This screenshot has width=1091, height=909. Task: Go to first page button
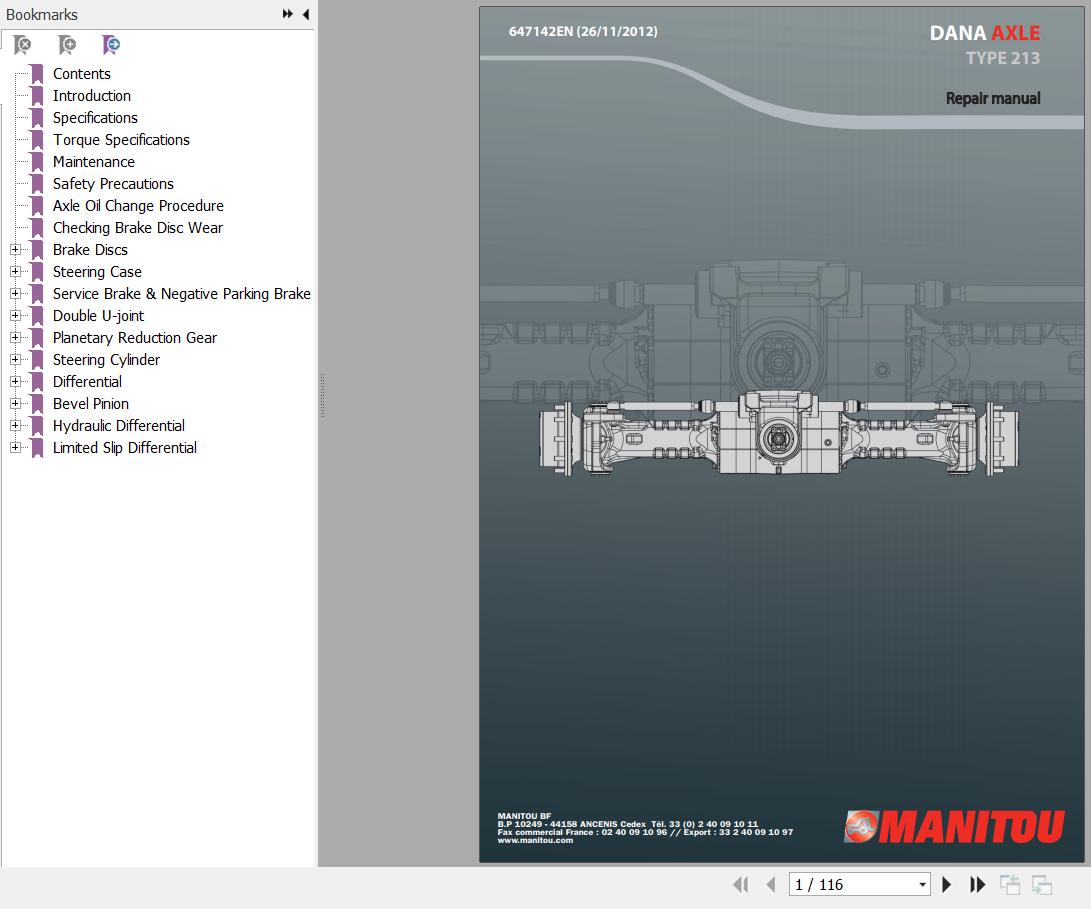pyautogui.click(x=741, y=885)
